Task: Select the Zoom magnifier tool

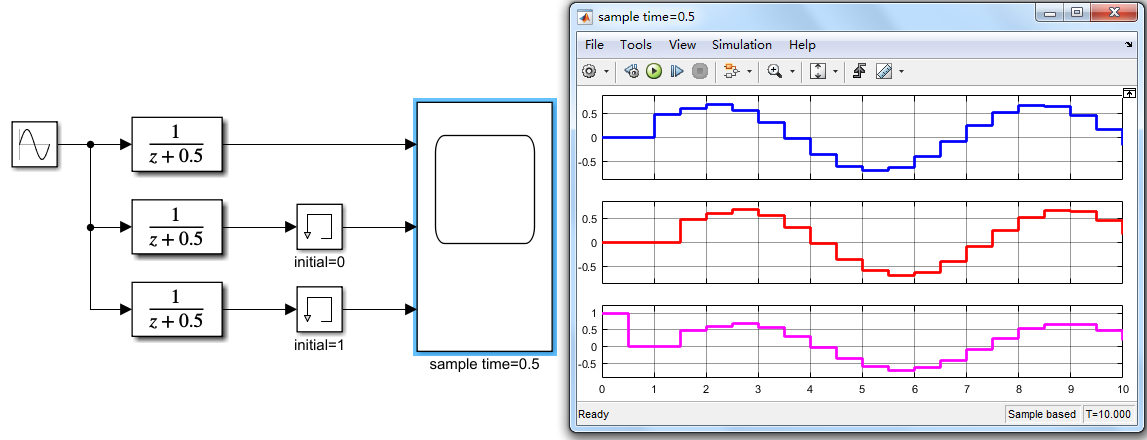Action: point(774,71)
